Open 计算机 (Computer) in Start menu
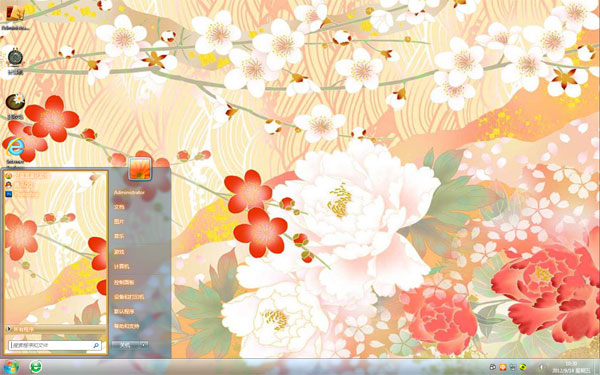 121,267
